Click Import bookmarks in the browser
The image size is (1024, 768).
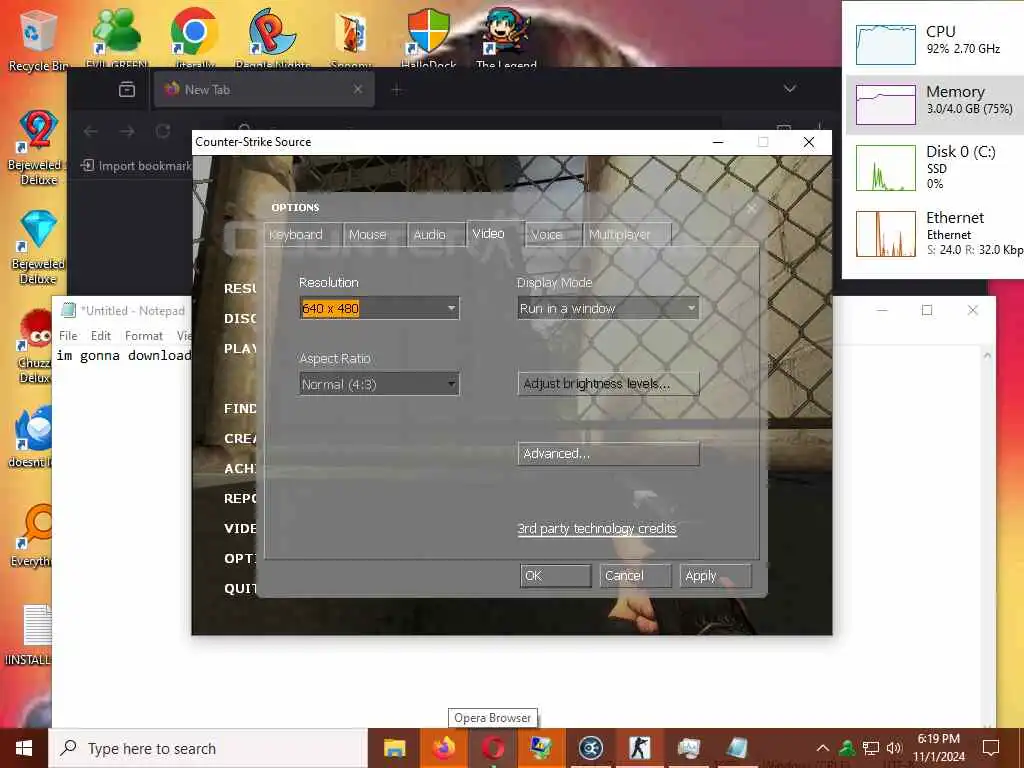tap(136, 166)
